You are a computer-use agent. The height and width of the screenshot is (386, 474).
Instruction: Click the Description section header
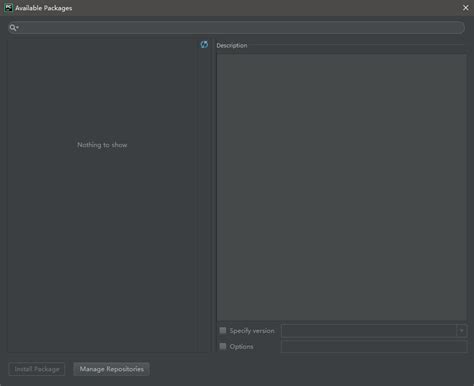(232, 45)
